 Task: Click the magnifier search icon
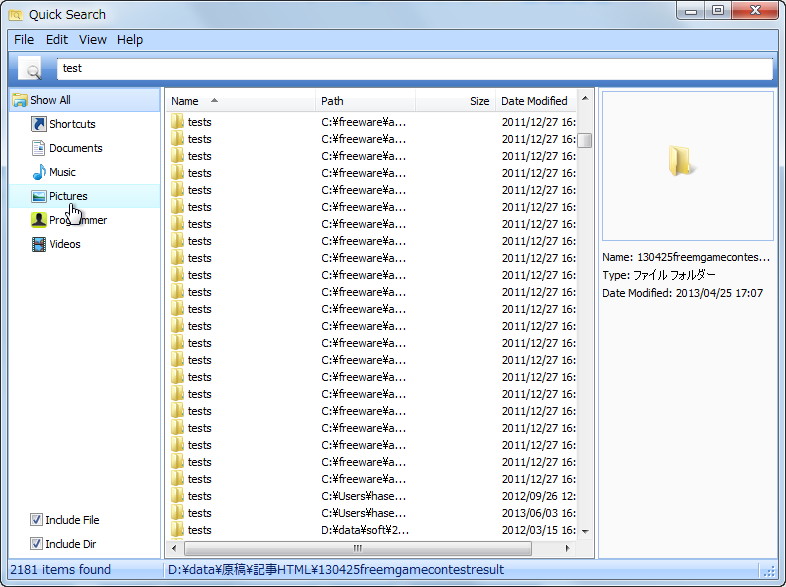(30, 69)
